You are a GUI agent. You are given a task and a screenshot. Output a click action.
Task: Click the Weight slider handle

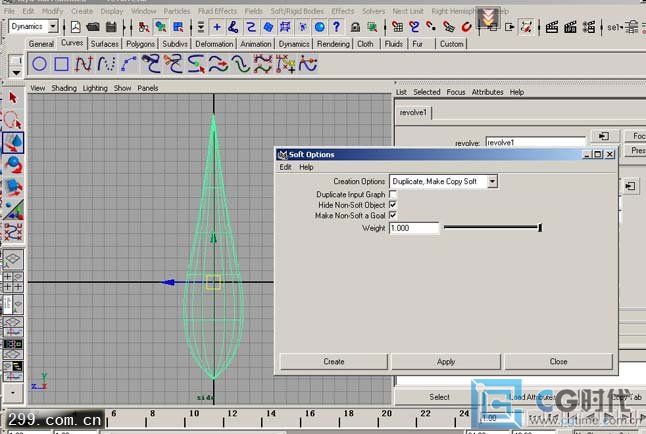click(540, 228)
